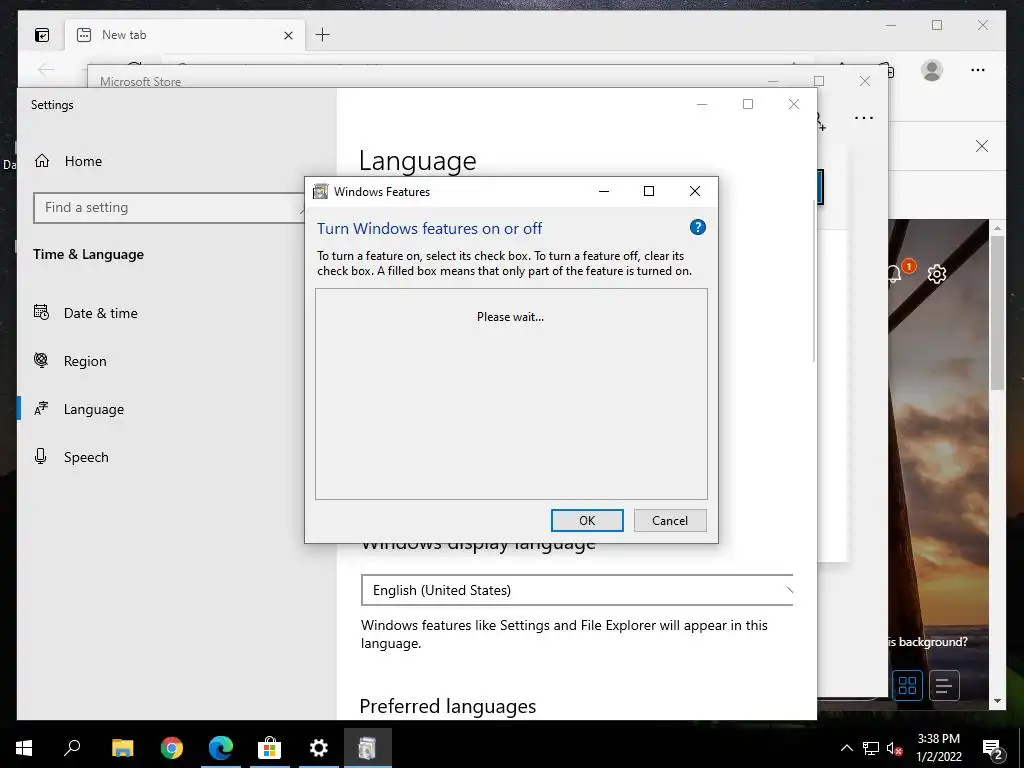Viewport: 1024px width, 768px height.
Task: Go back in Edge browser
Action: (x=46, y=69)
